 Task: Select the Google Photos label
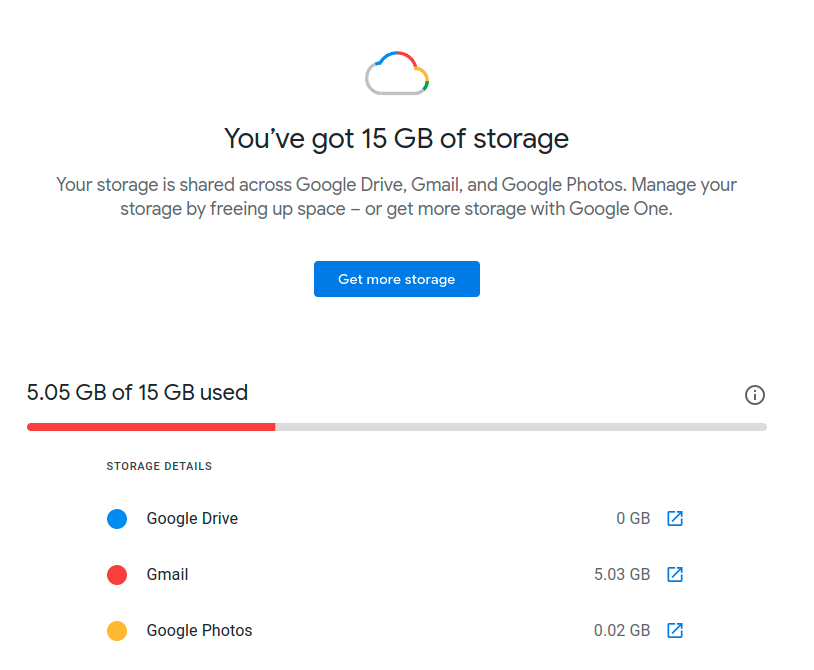coord(199,631)
